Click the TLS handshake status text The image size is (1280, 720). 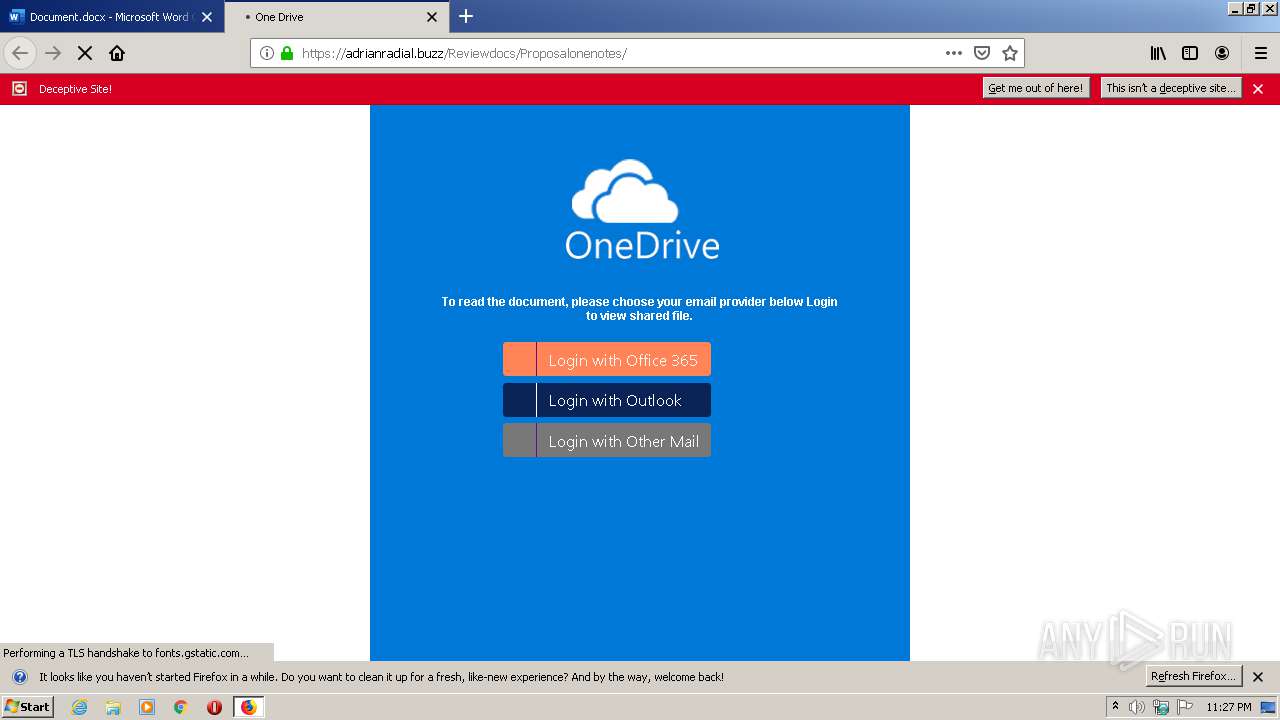126,653
